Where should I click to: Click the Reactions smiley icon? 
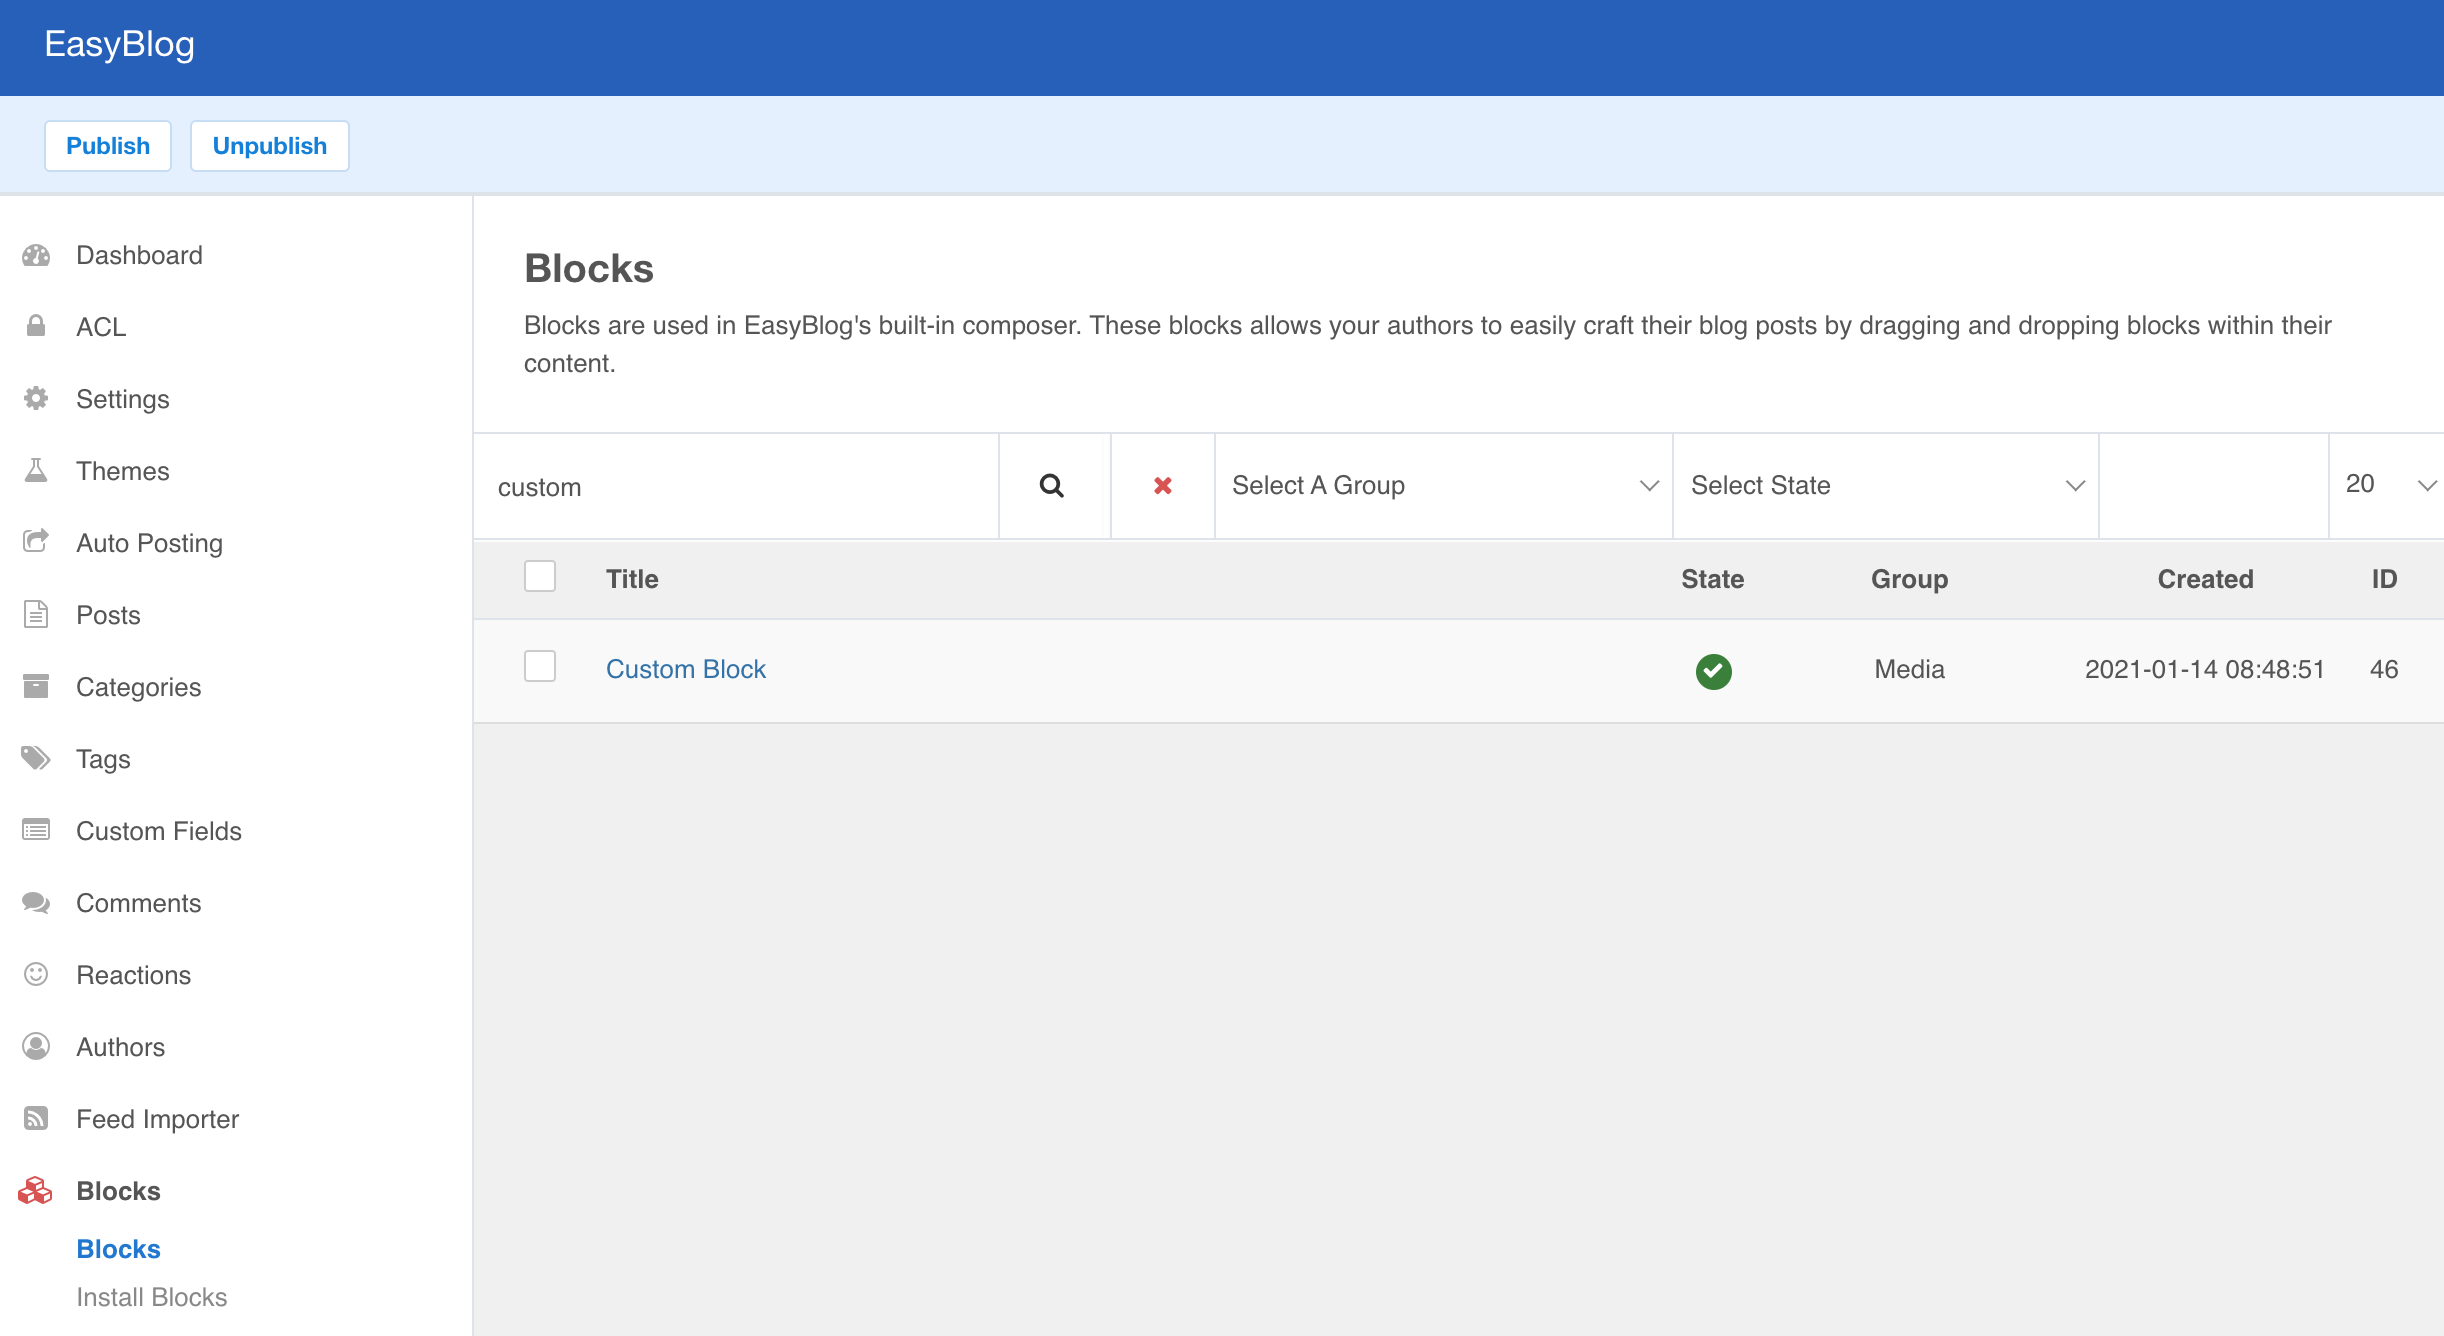[36, 974]
